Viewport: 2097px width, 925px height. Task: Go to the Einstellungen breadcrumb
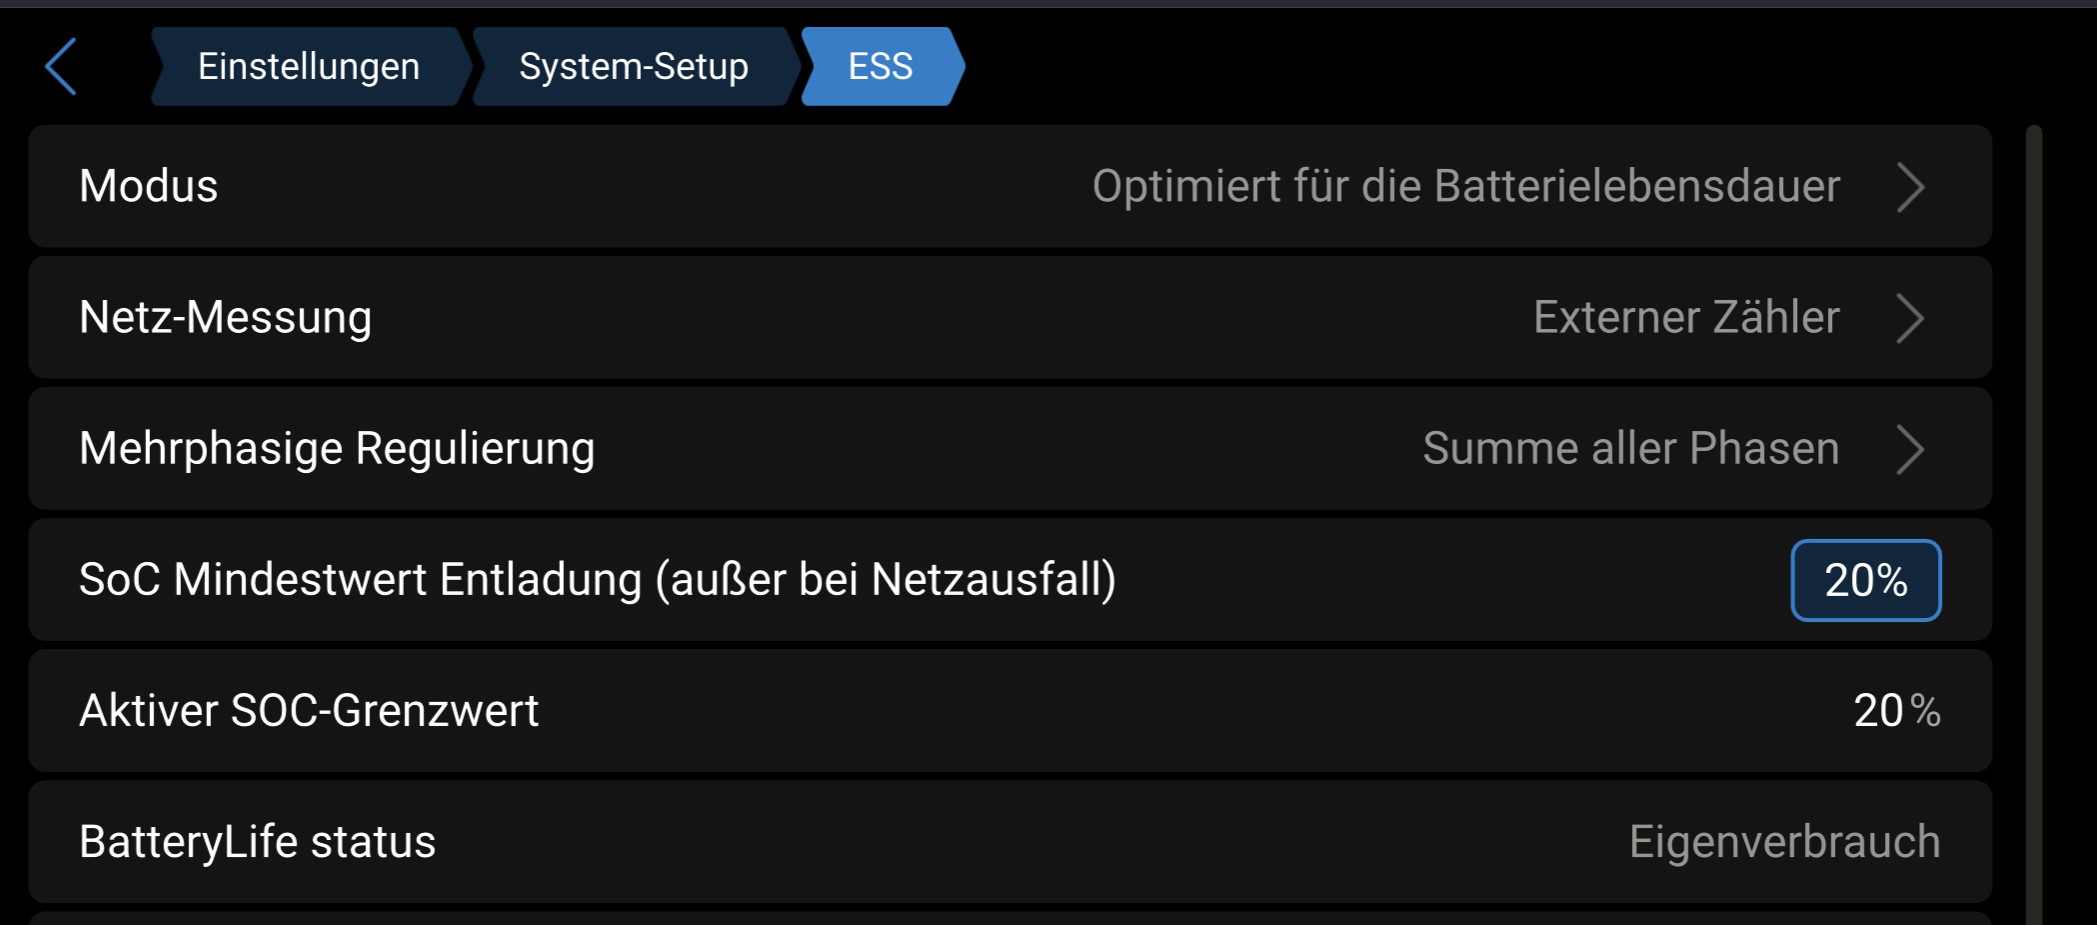pyautogui.click(x=308, y=67)
